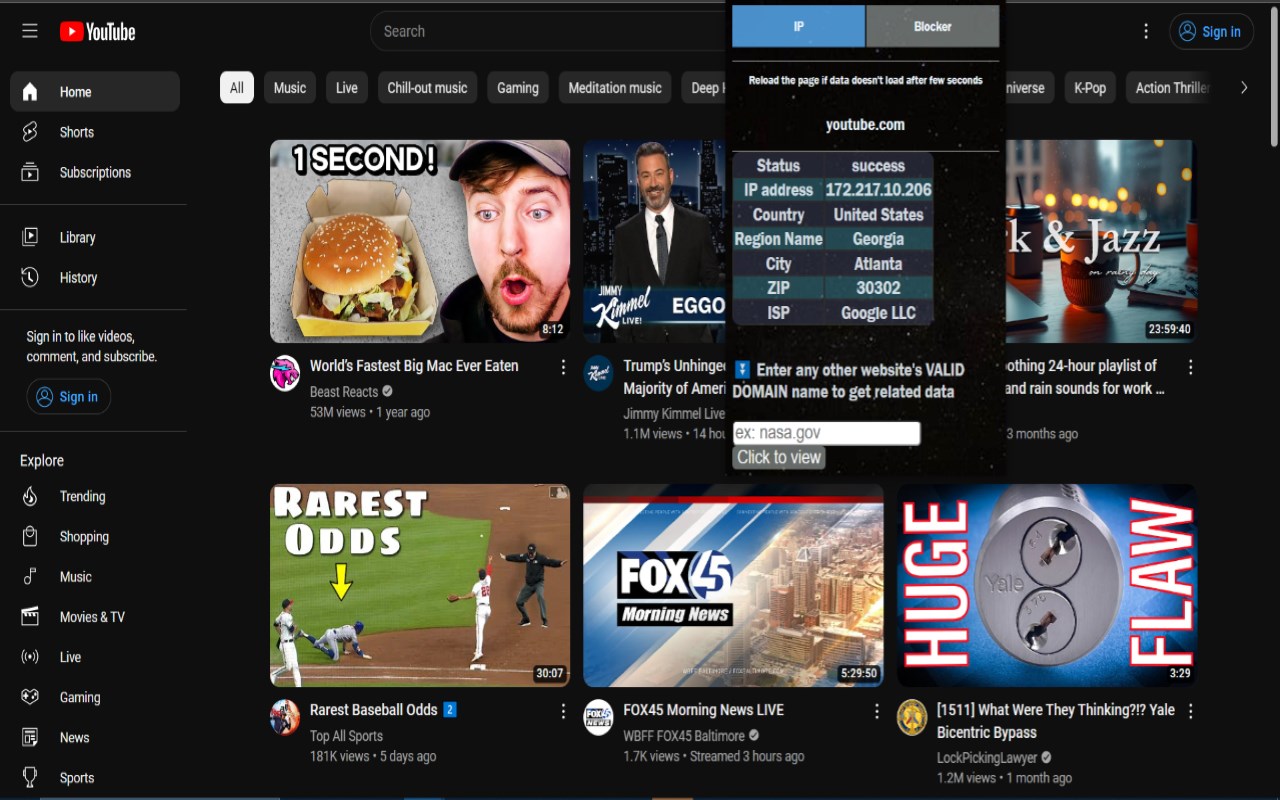Image resolution: width=1280 pixels, height=800 pixels.
Task: Open Trending flame icon
Action: point(30,496)
